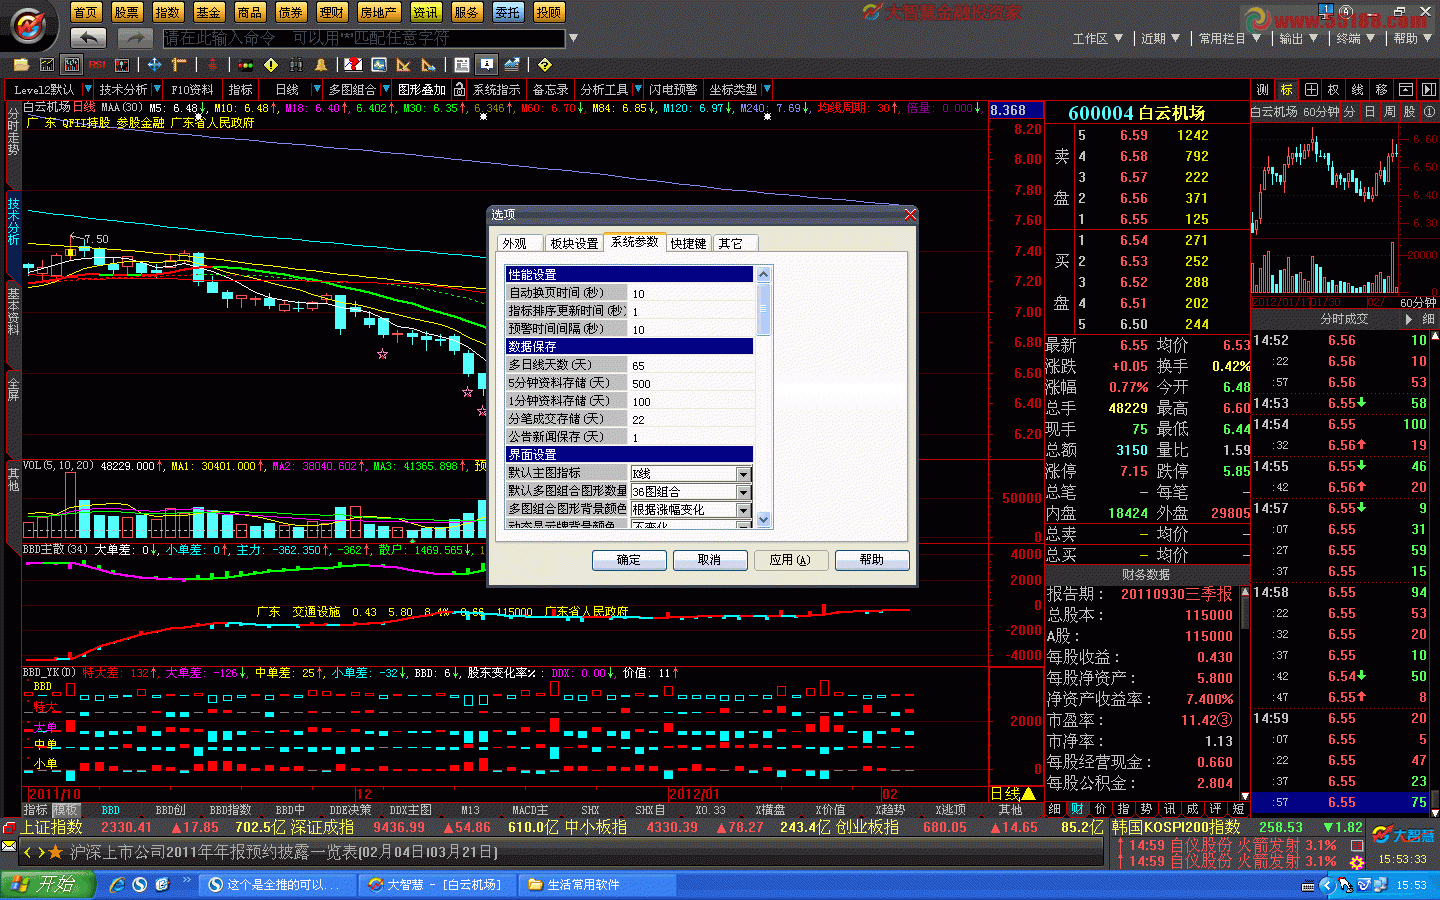Image resolution: width=1440 pixels, height=900 pixels.
Task: Open the 基金 top menu
Action: coord(208,12)
